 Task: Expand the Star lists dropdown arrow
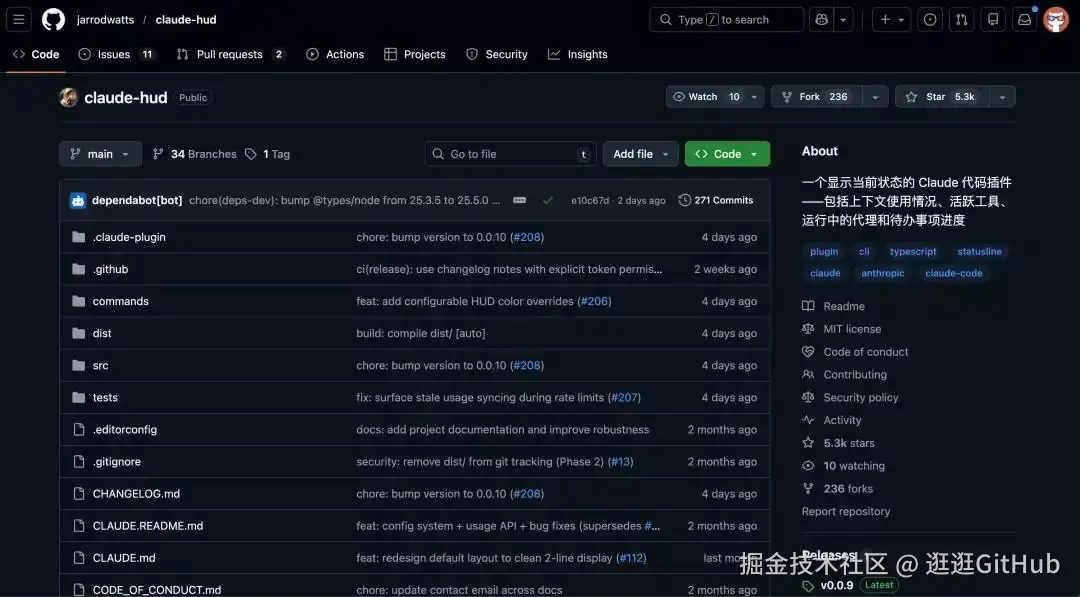[1002, 97]
